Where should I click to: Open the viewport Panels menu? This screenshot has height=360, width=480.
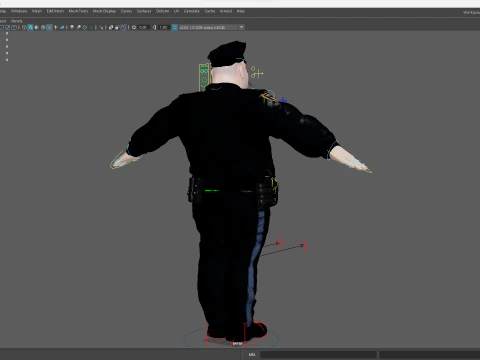coord(16,21)
